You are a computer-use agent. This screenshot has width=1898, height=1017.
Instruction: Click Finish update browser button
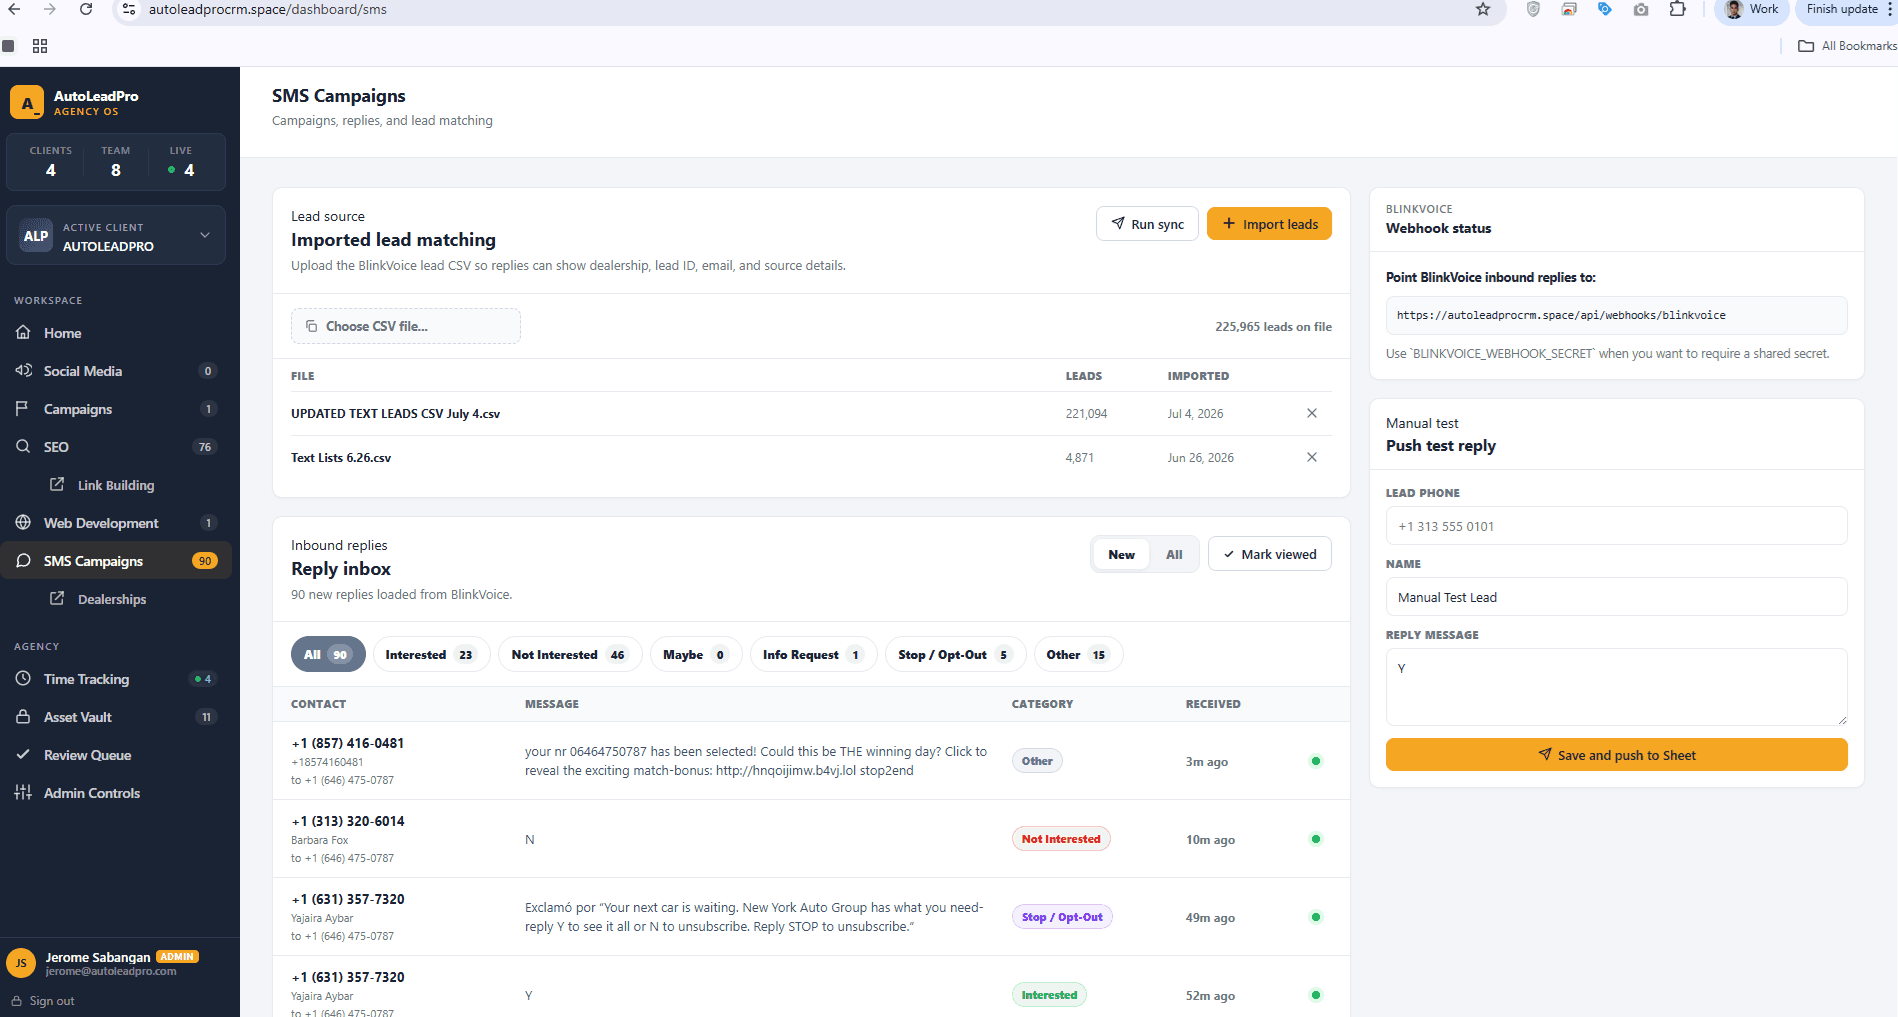tap(1846, 9)
